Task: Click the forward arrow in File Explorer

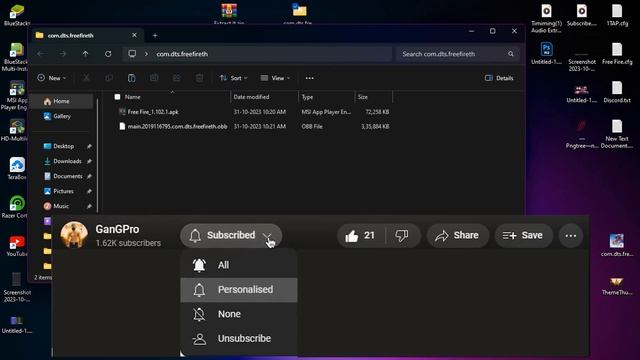Action: click(x=63, y=54)
